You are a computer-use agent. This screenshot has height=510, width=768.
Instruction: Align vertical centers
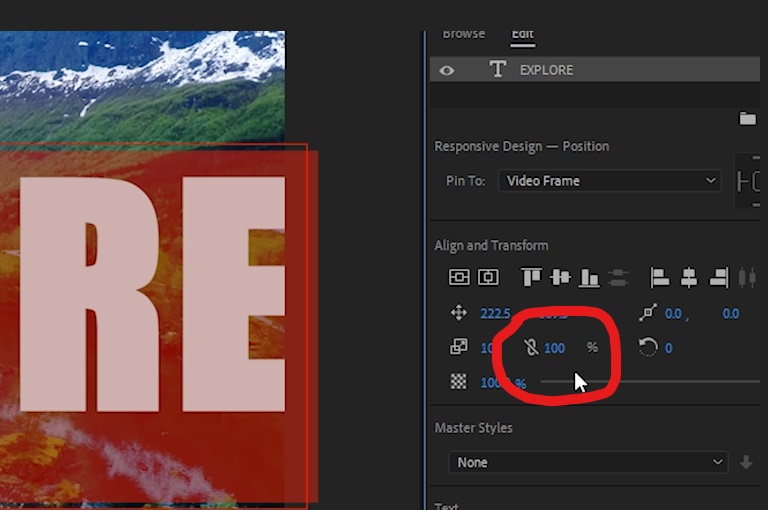pos(560,277)
